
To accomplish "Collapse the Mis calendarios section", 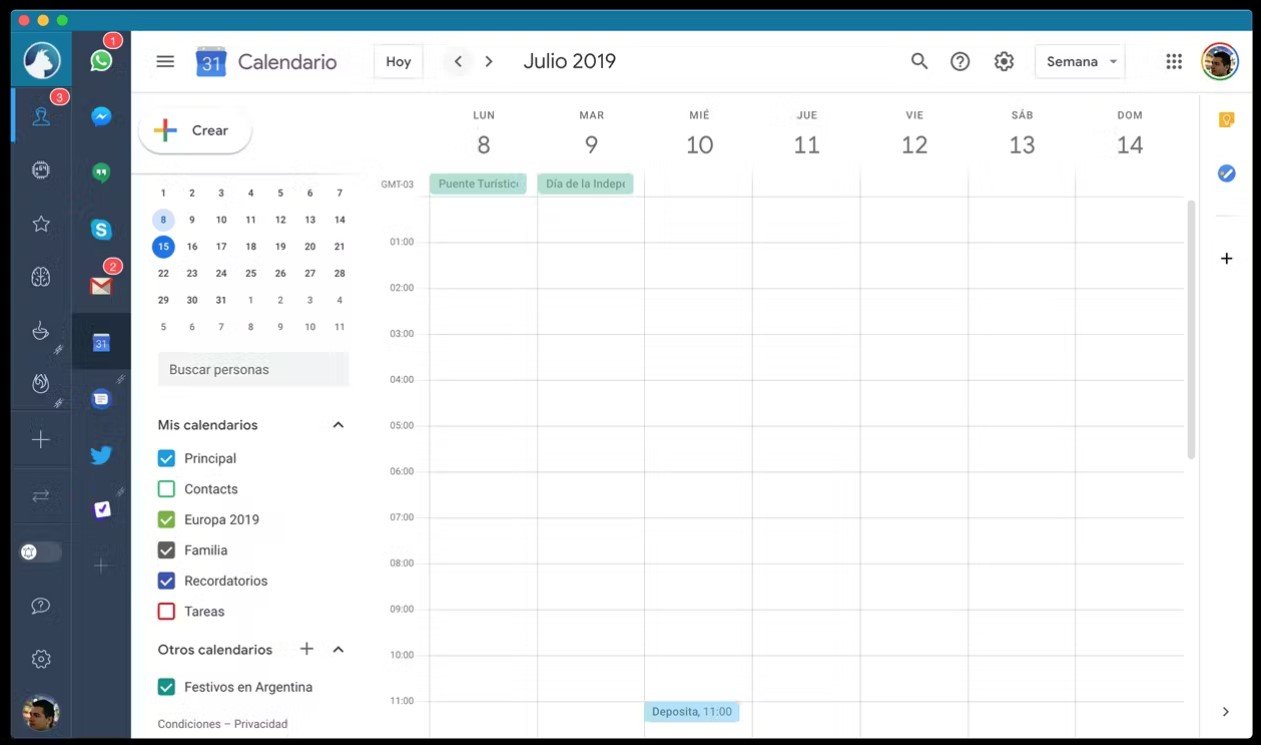I will 338,425.
